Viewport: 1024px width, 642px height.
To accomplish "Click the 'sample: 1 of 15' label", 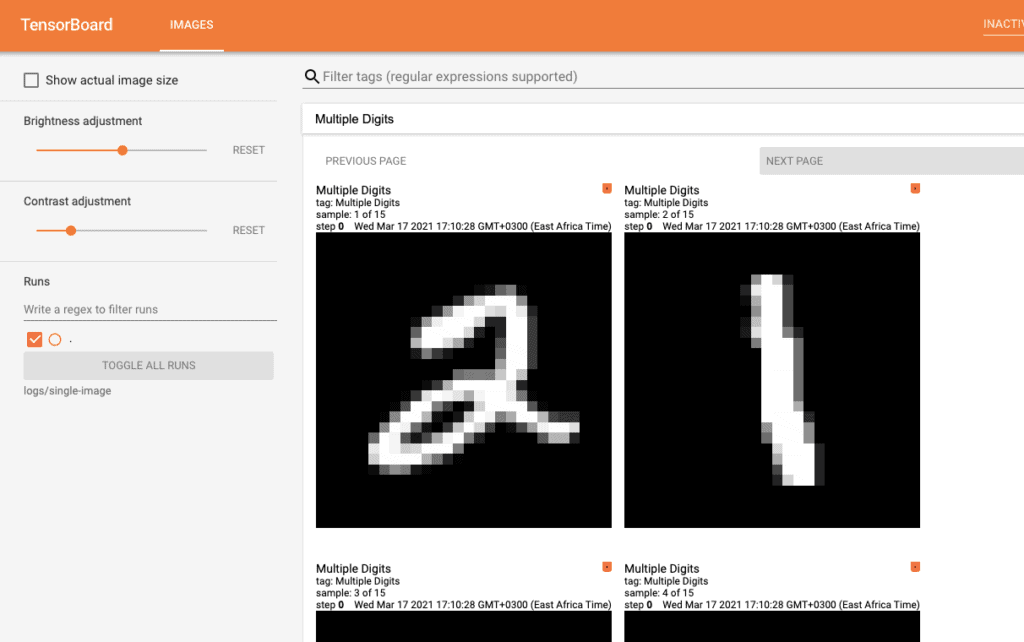I will pos(351,214).
